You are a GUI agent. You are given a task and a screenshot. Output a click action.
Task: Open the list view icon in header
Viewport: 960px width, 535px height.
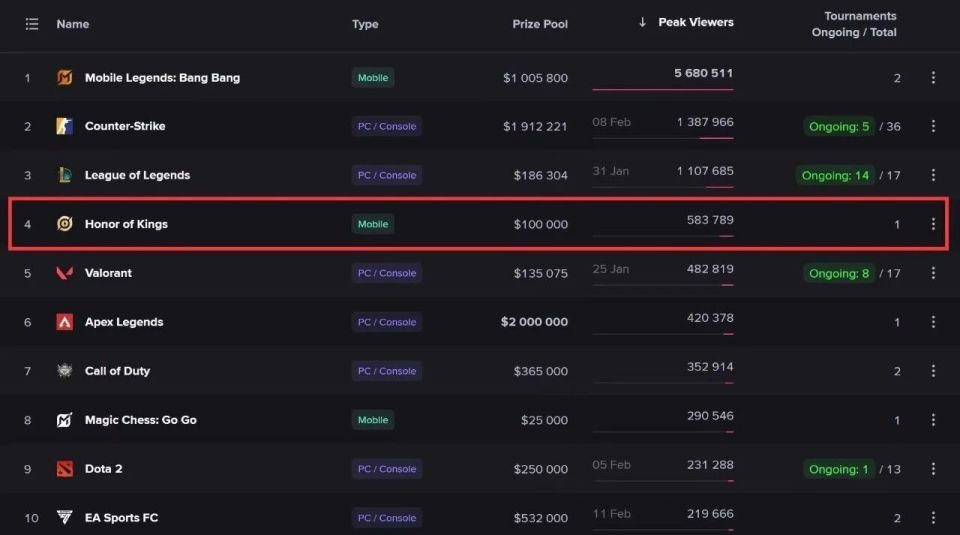tap(31, 24)
